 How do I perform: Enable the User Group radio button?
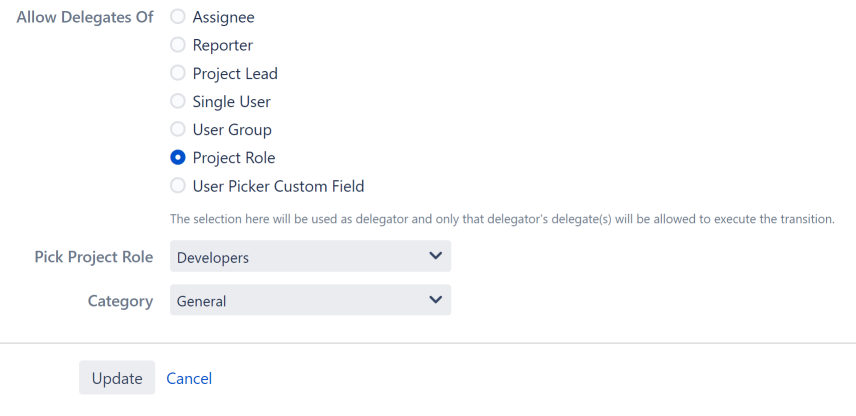coord(178,129)
